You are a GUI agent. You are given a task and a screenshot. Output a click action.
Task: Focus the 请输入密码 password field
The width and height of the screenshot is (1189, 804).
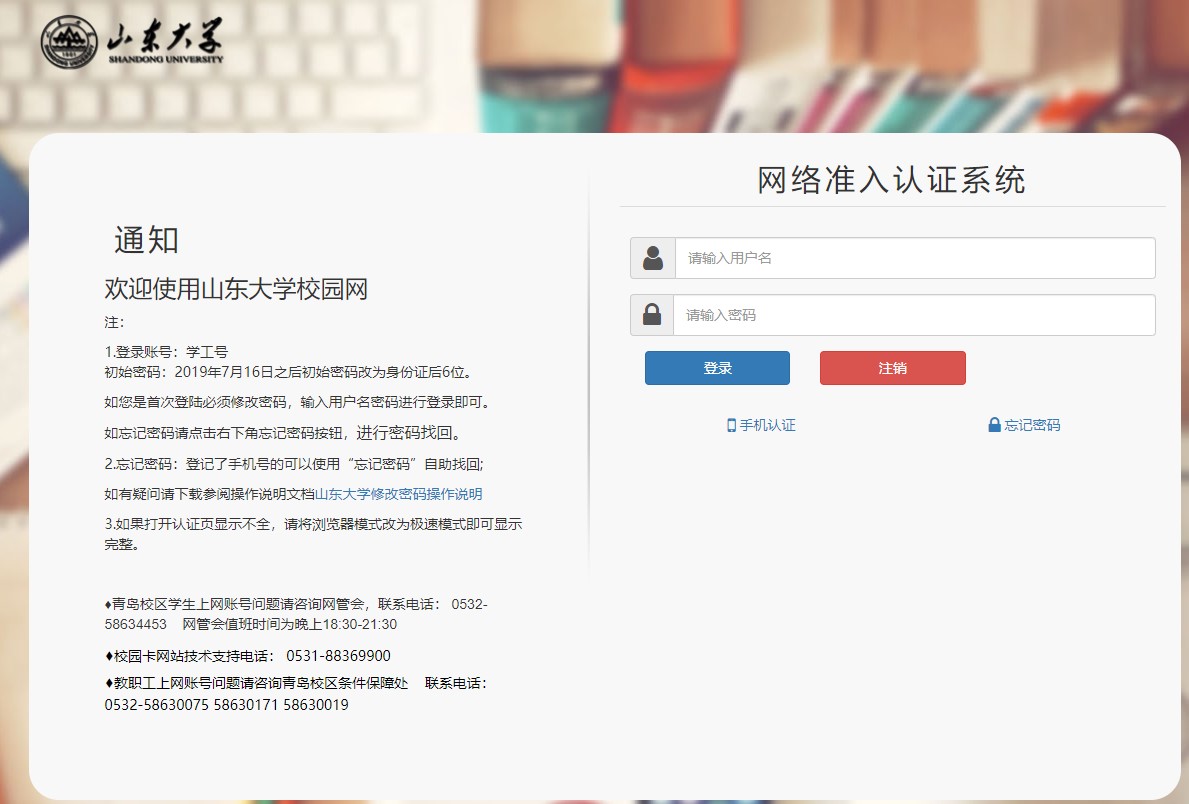(914, 315)
